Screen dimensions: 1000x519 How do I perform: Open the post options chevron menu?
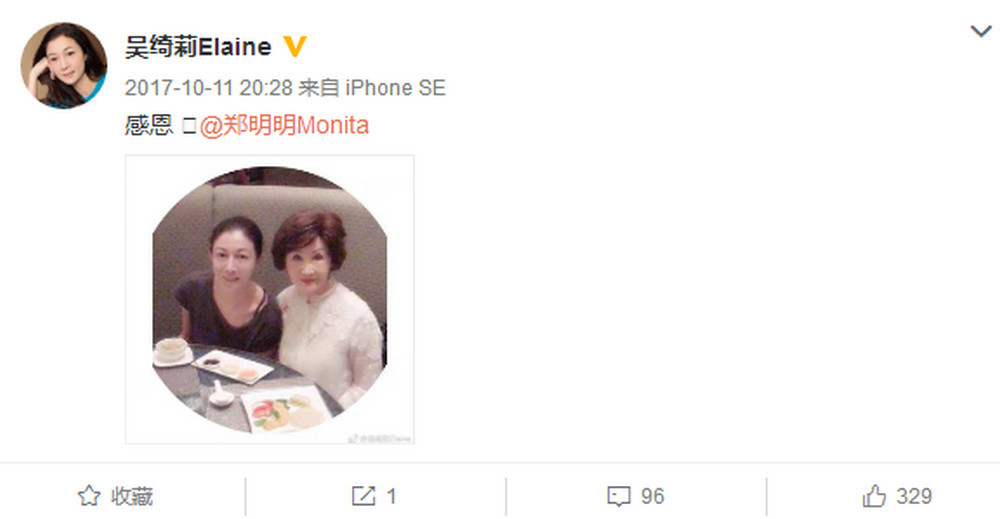point(980,31)
